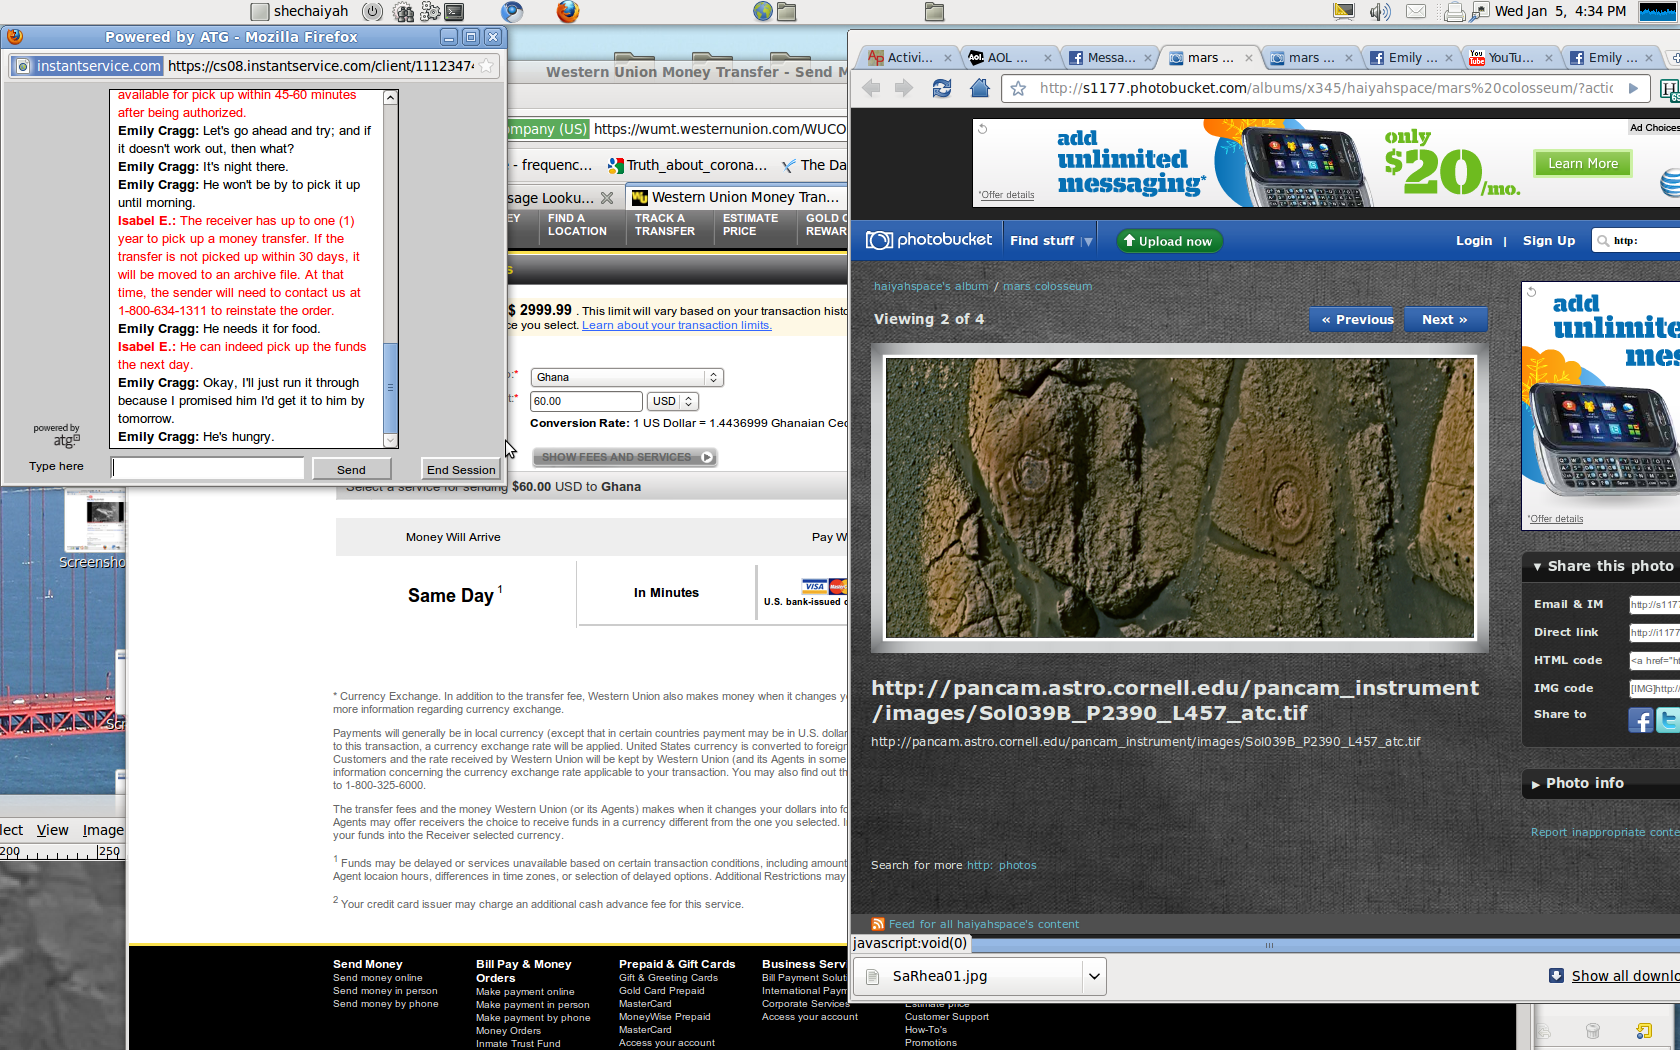Share the photo to Facebook
The image size is (1680, 1050).
(1640, 720)
